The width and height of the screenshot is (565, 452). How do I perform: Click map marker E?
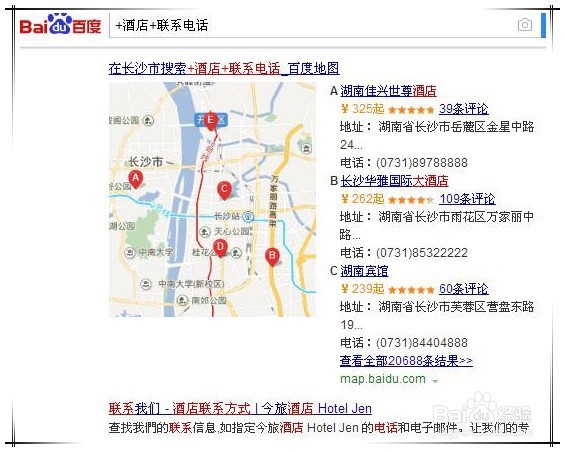pyautogui.click(x=210, y=121)
